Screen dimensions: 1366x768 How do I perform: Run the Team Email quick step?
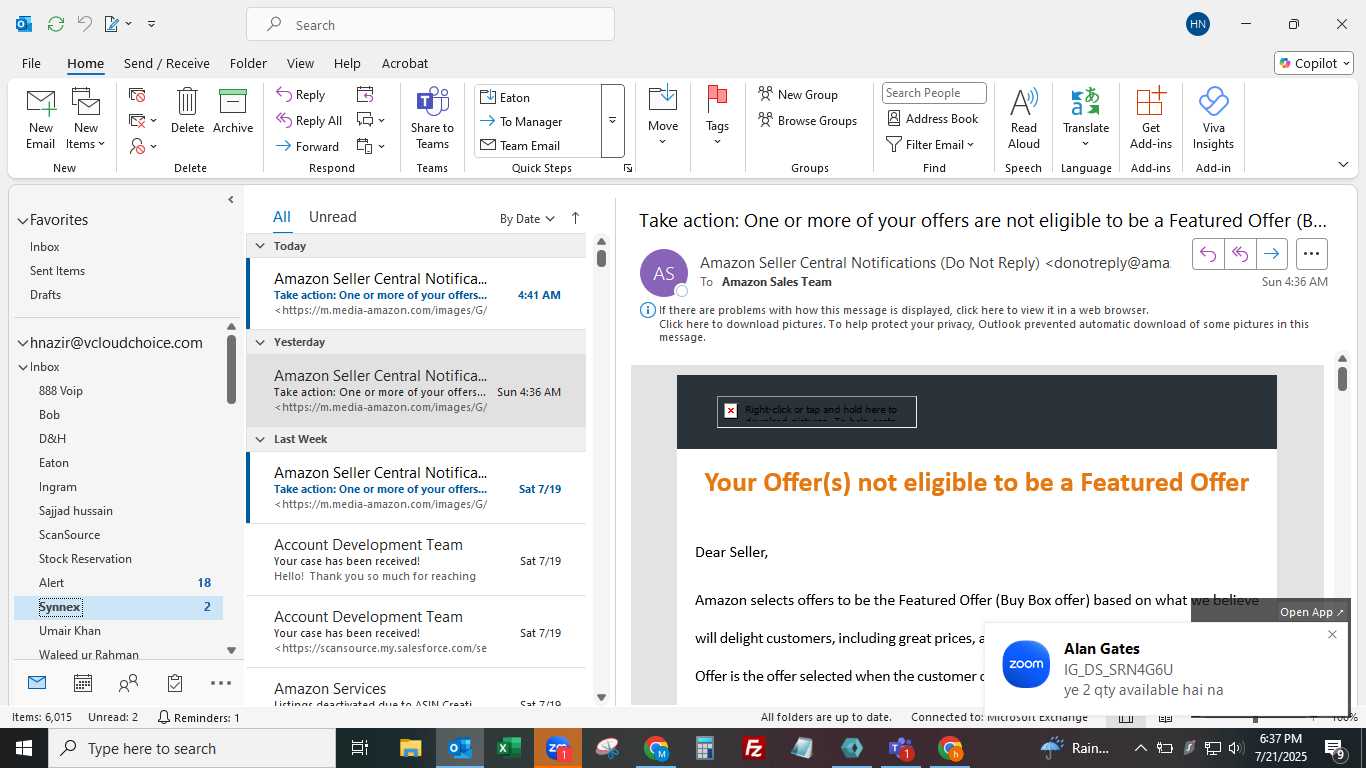538,145
